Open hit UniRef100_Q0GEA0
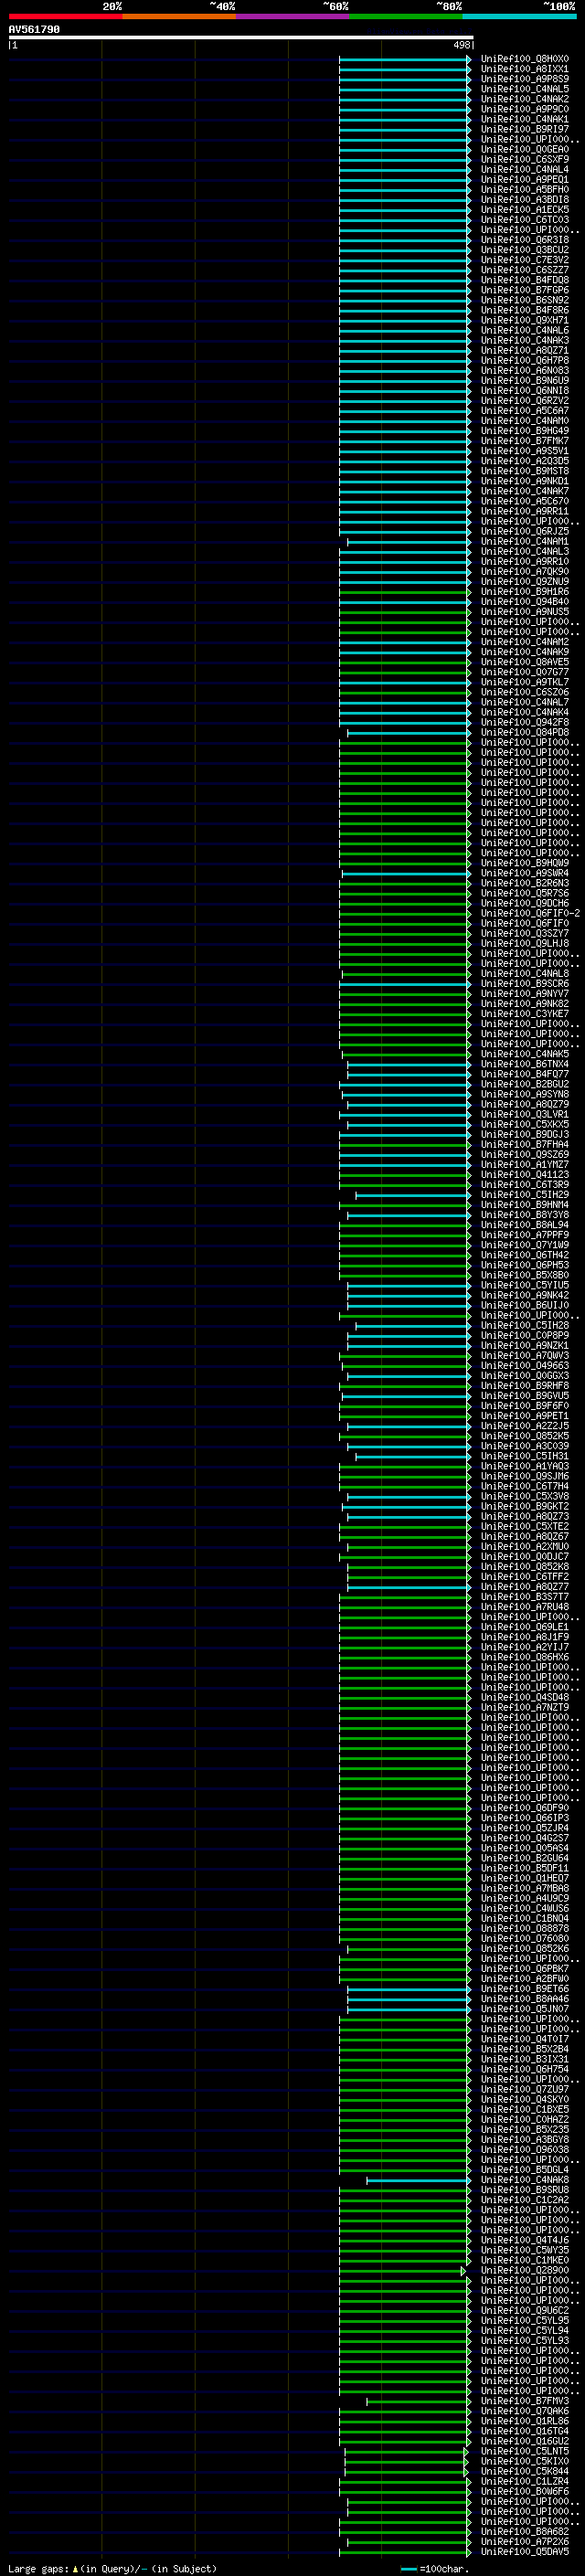585x2576 pixels. pyautogui.click(x=524, y=149)
